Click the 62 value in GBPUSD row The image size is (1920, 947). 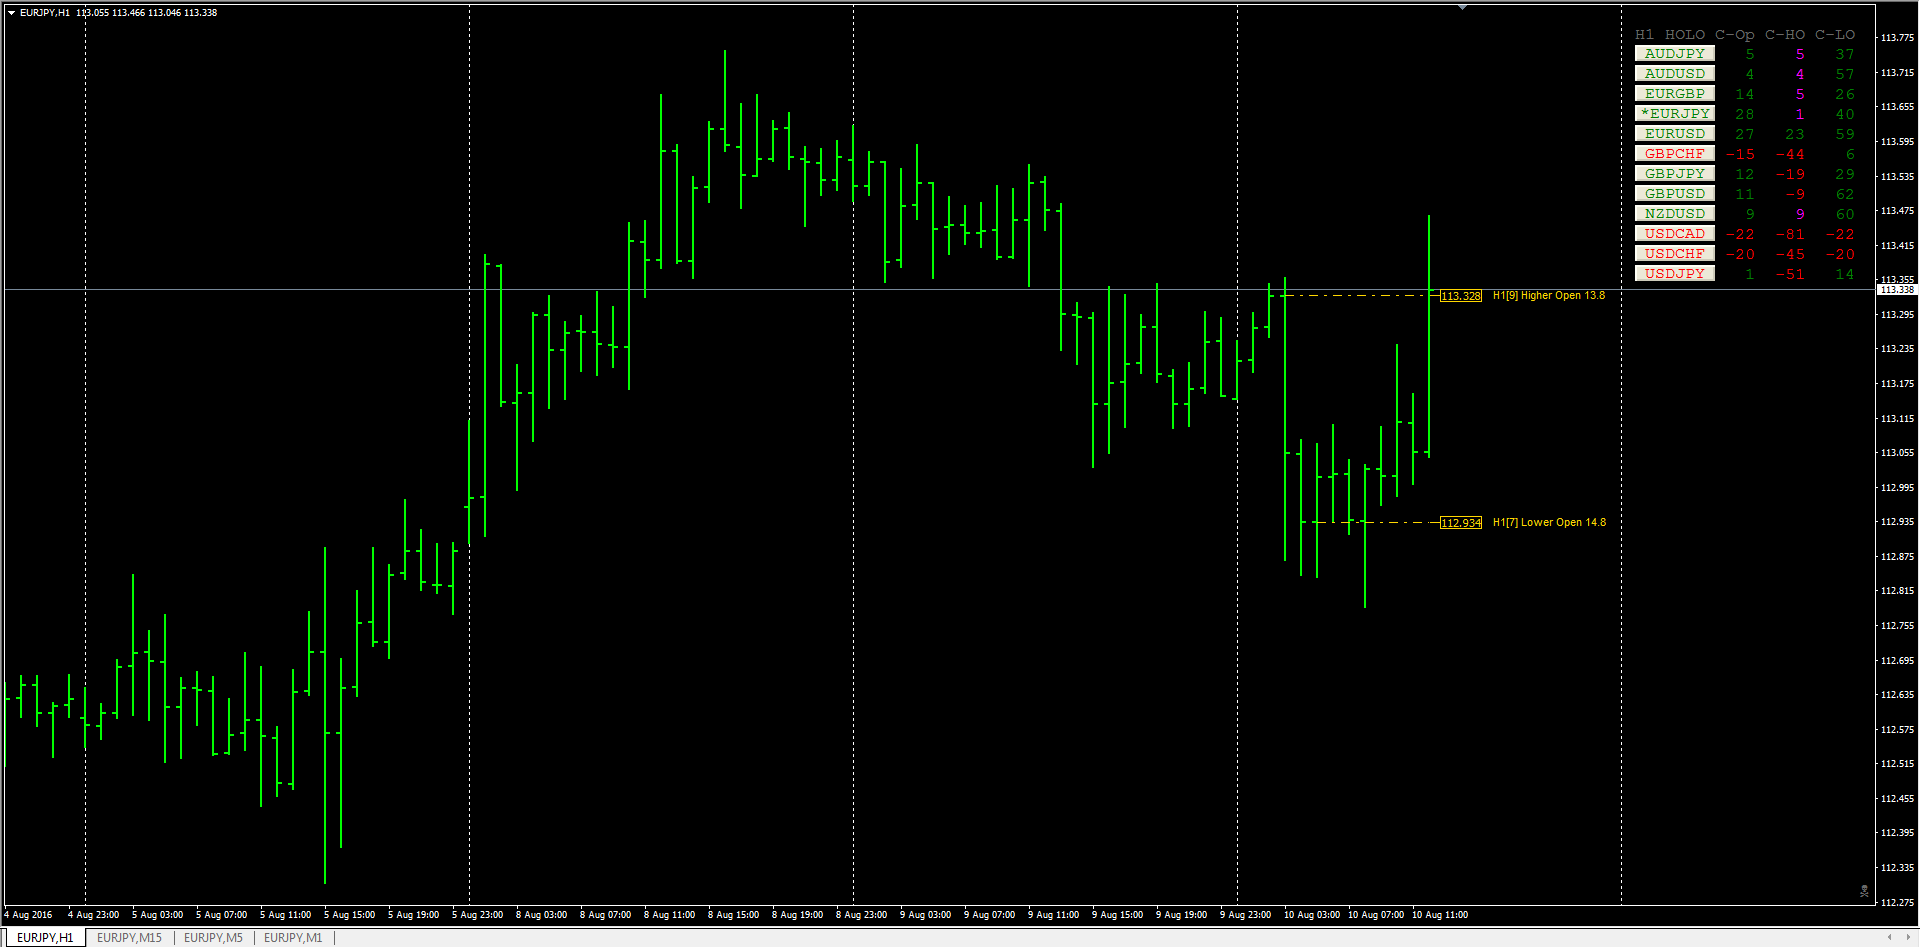[1845, 195]
